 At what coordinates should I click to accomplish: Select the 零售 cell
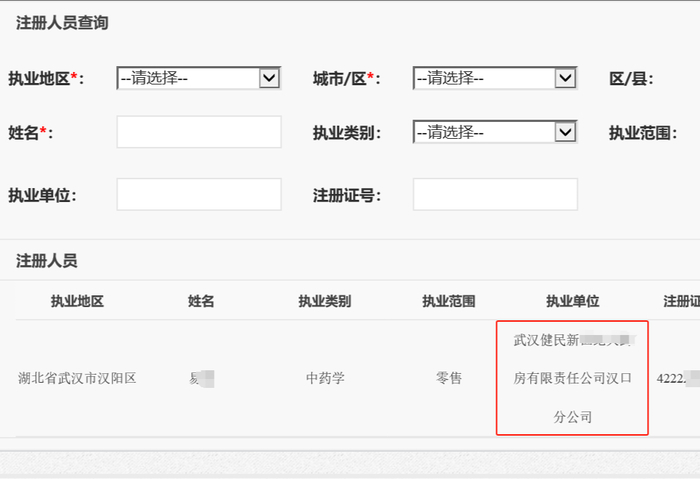(449, 379)
